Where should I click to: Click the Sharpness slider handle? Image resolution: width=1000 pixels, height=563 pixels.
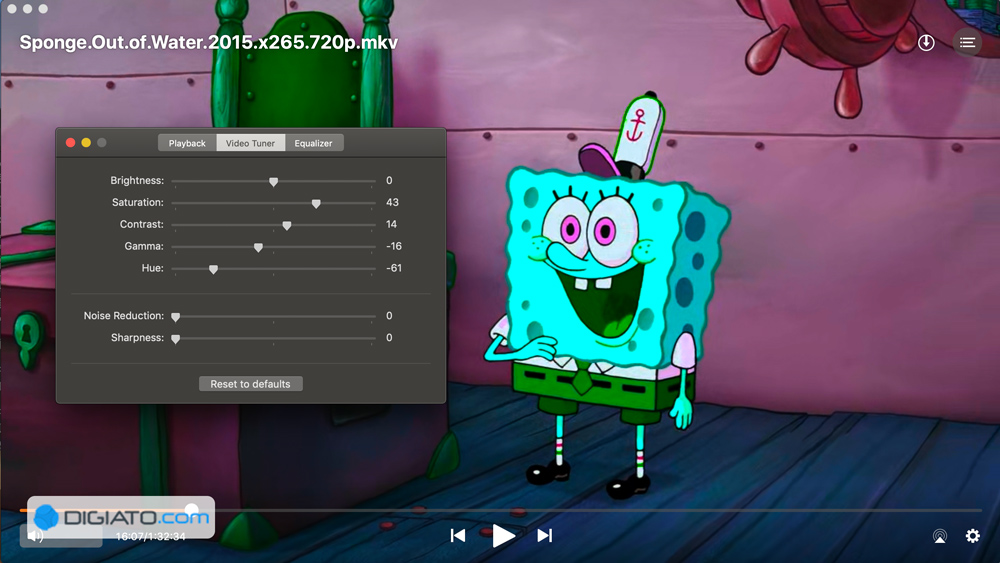pyautogui.click(x=175, y=339)
